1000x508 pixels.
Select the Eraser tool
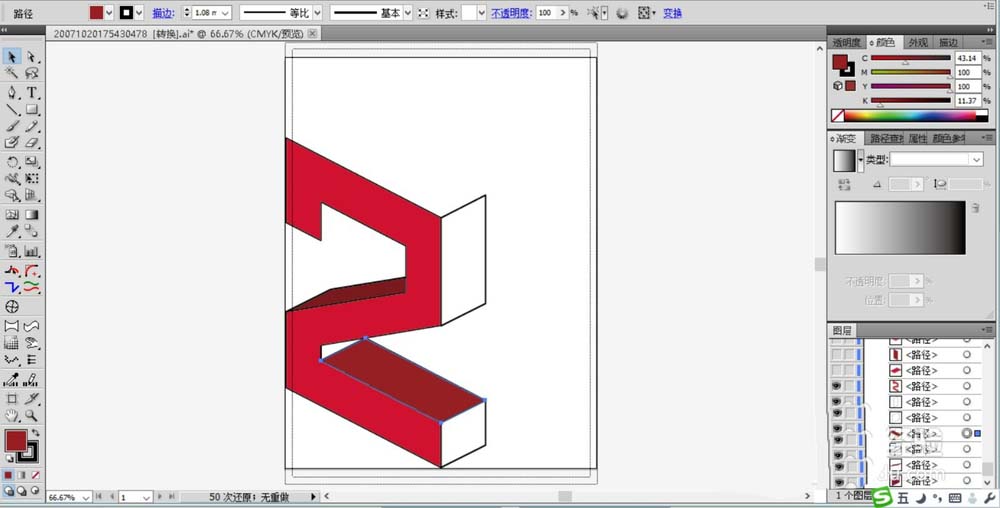click(31, 143)
